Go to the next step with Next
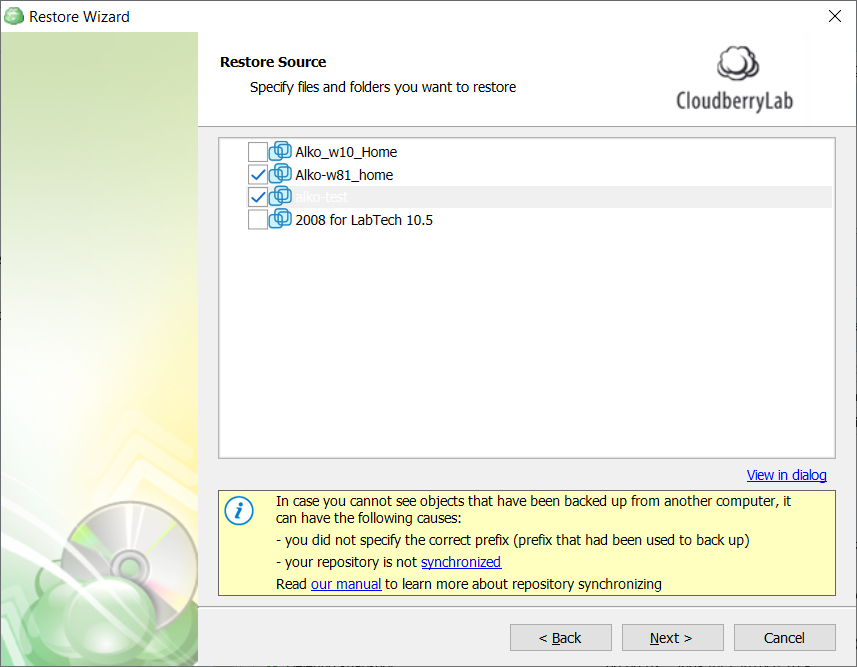This screenshot has width=857, height=667. [x=672, y=637]
